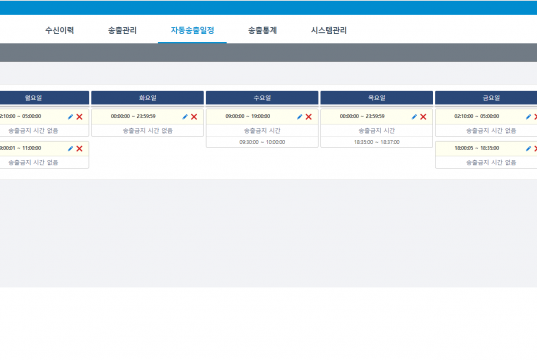
Task: Open the 시스템관리 tab
Action: coord(329,30)
